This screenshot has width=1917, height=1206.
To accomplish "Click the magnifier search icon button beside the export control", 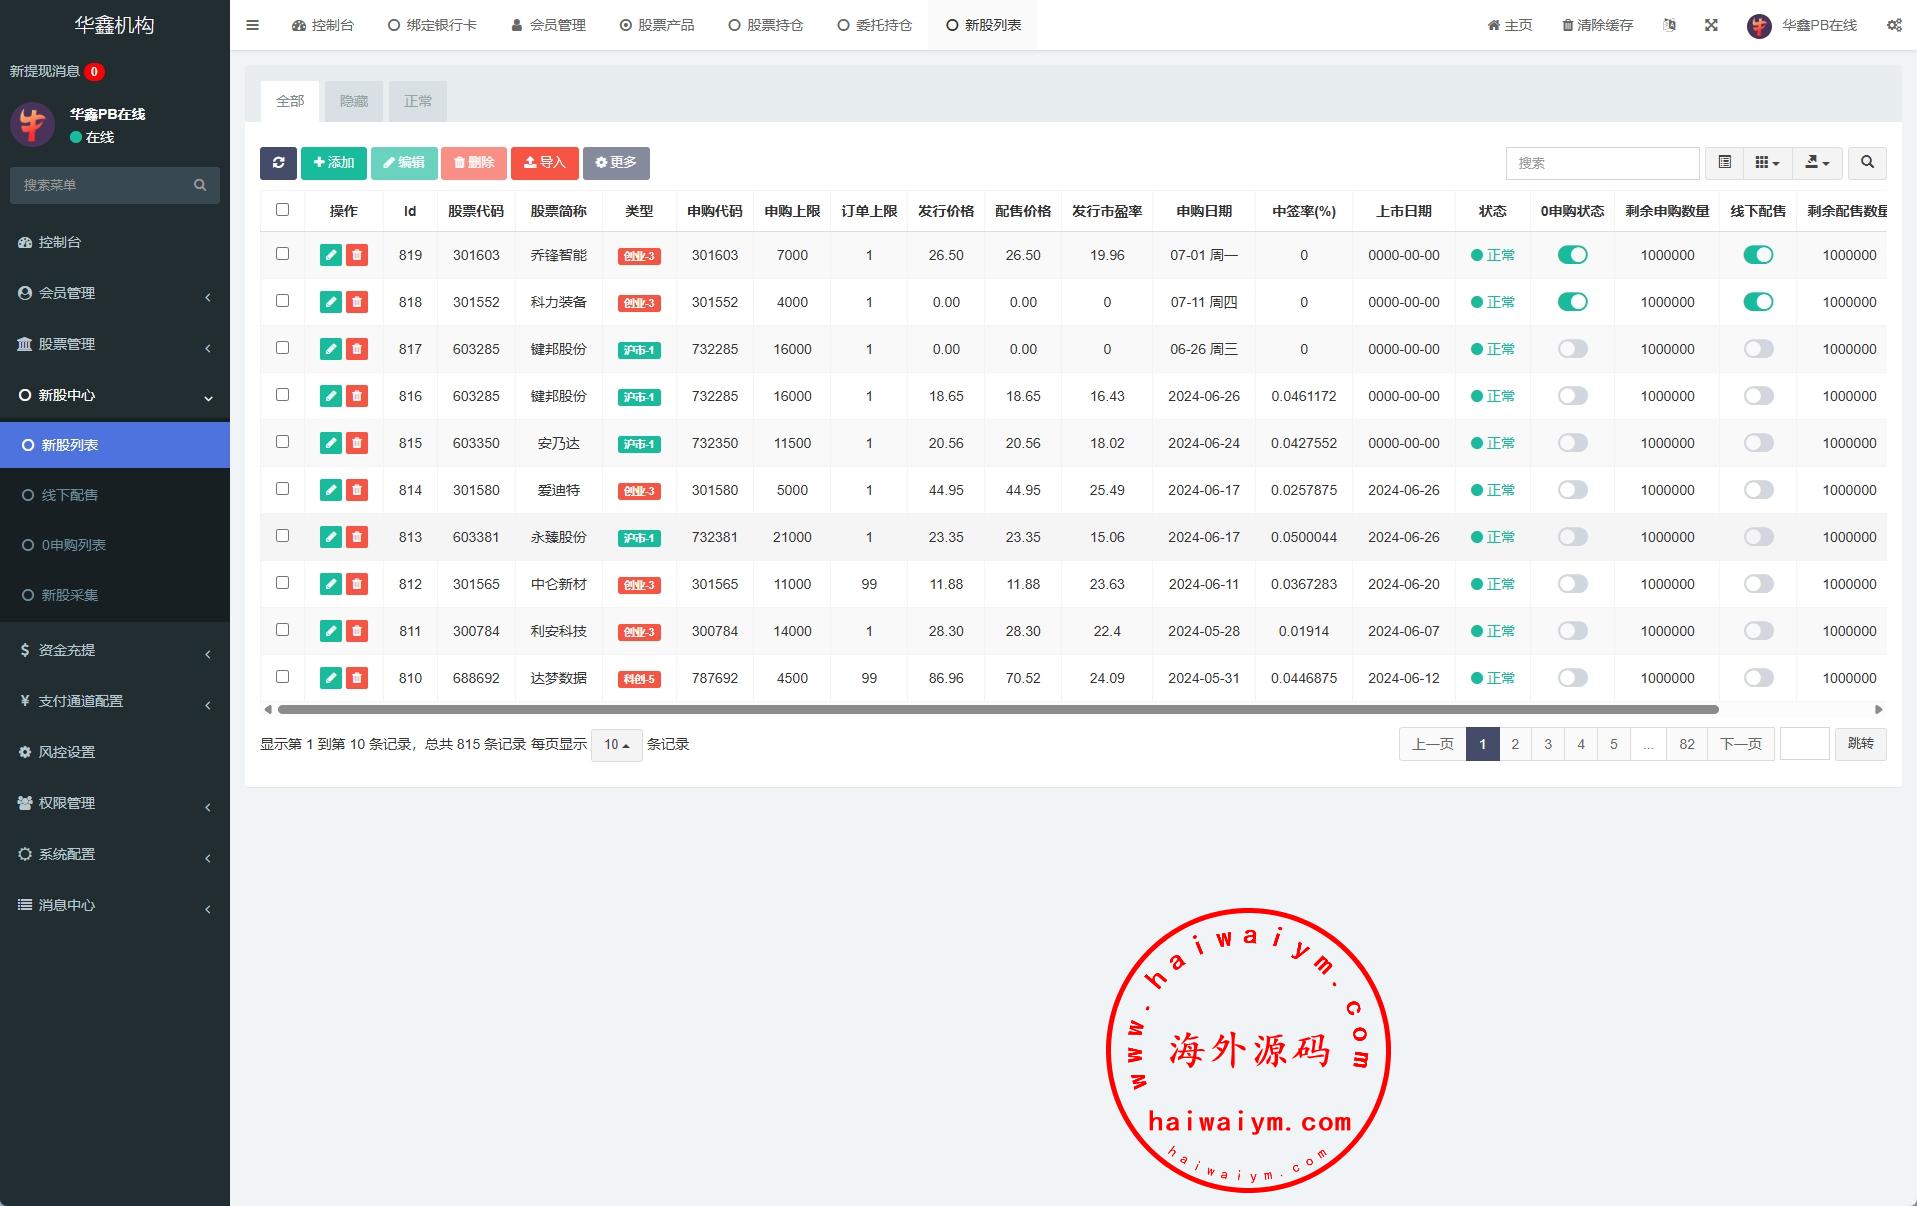I will pyautogui.click(x=1866, y=163).
